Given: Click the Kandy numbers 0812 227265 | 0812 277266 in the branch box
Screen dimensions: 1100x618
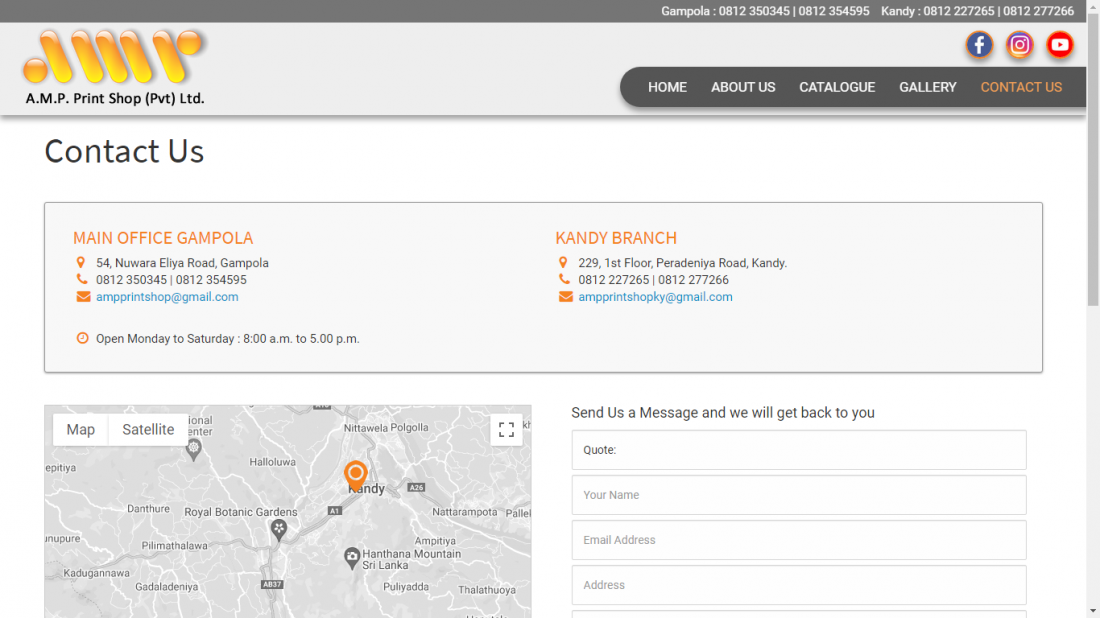Looking at the screenshot, I should (x=653, y=280).
